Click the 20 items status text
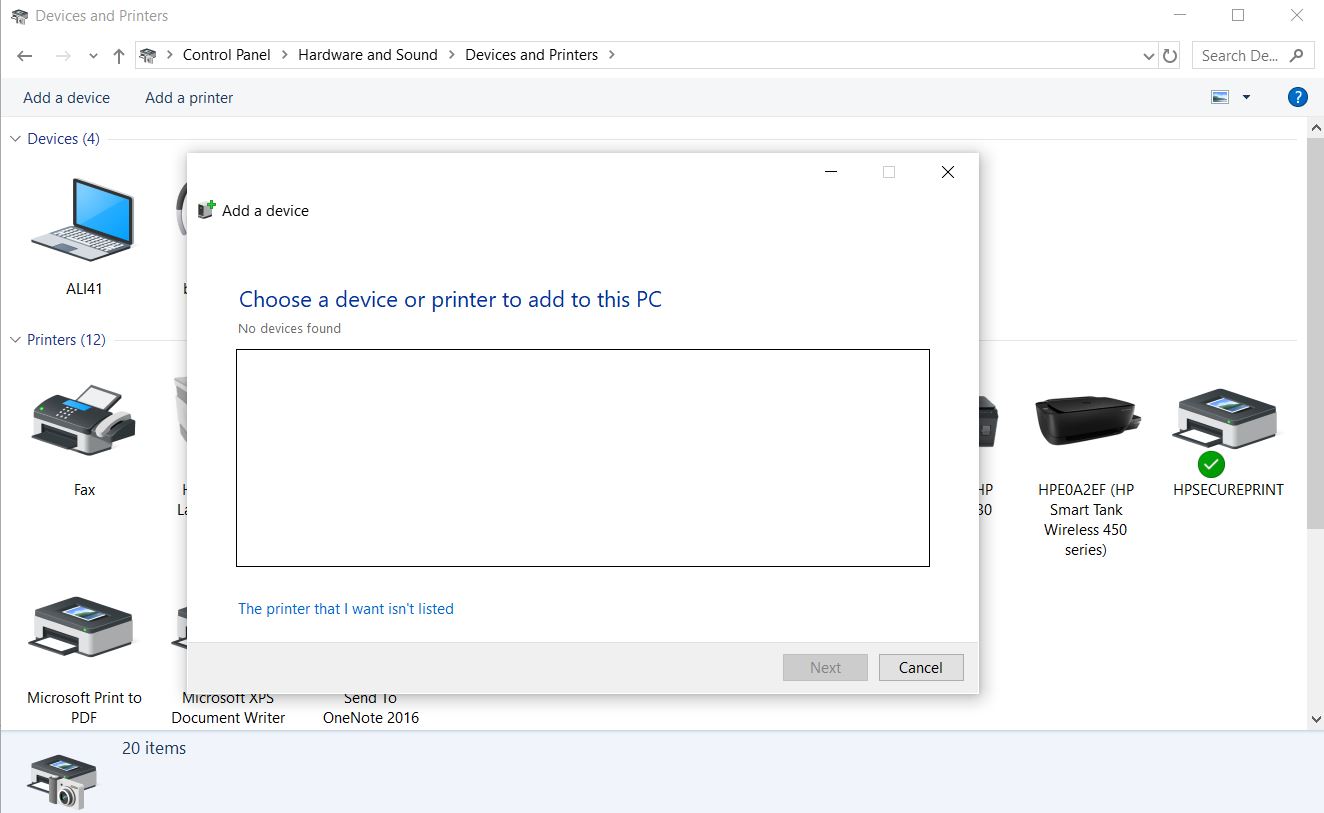Screen dimensions: 1324x813 154,748
